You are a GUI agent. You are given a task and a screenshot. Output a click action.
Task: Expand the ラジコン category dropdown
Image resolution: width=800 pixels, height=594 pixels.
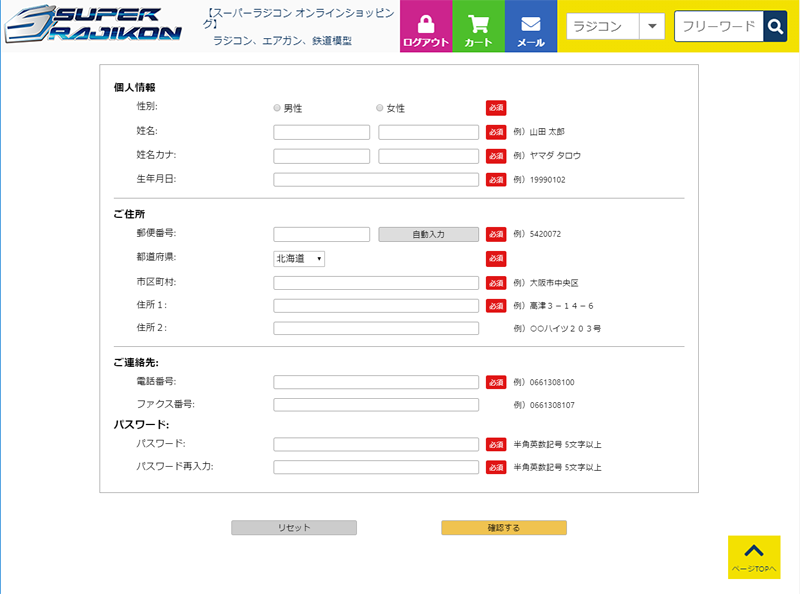(651, 27)
